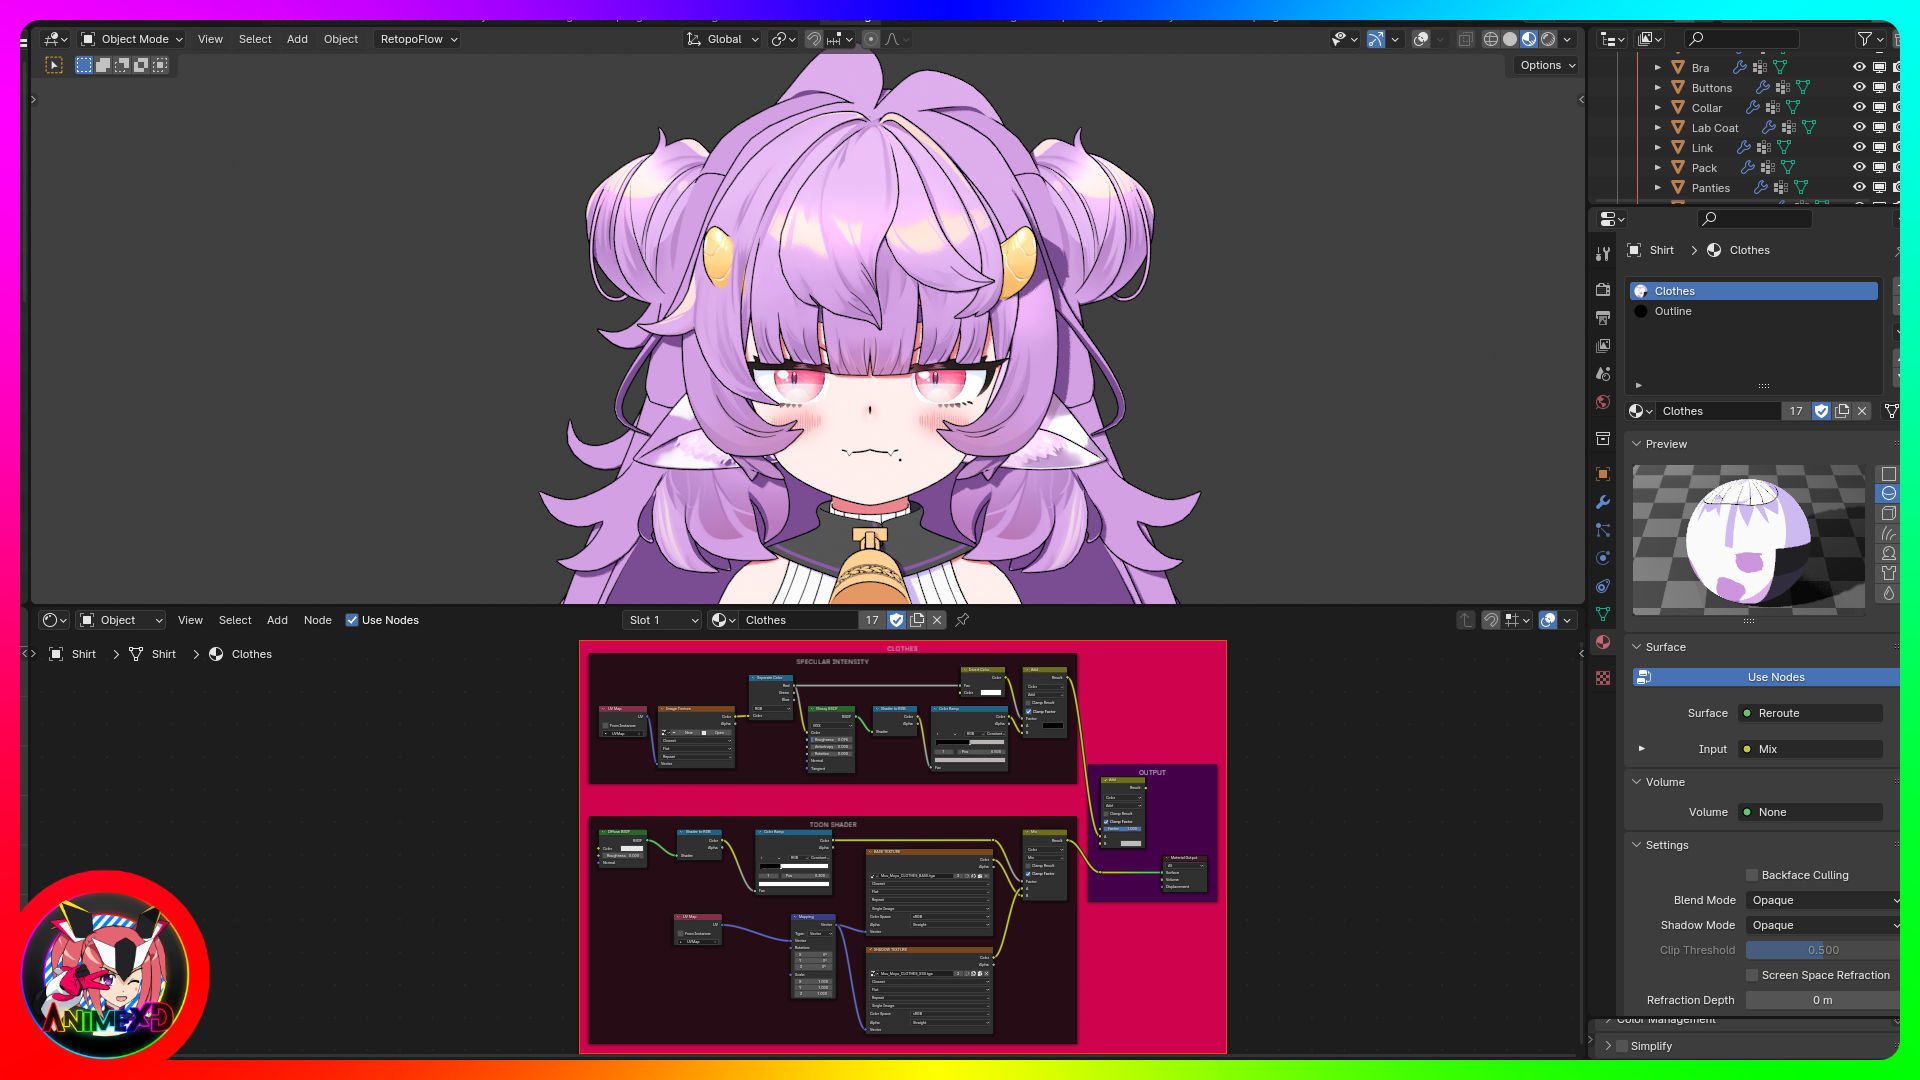The image size is (1920, 1080).
Task: Duplicate the Clothes material in properties
Action: click(x=1842, y=411)
